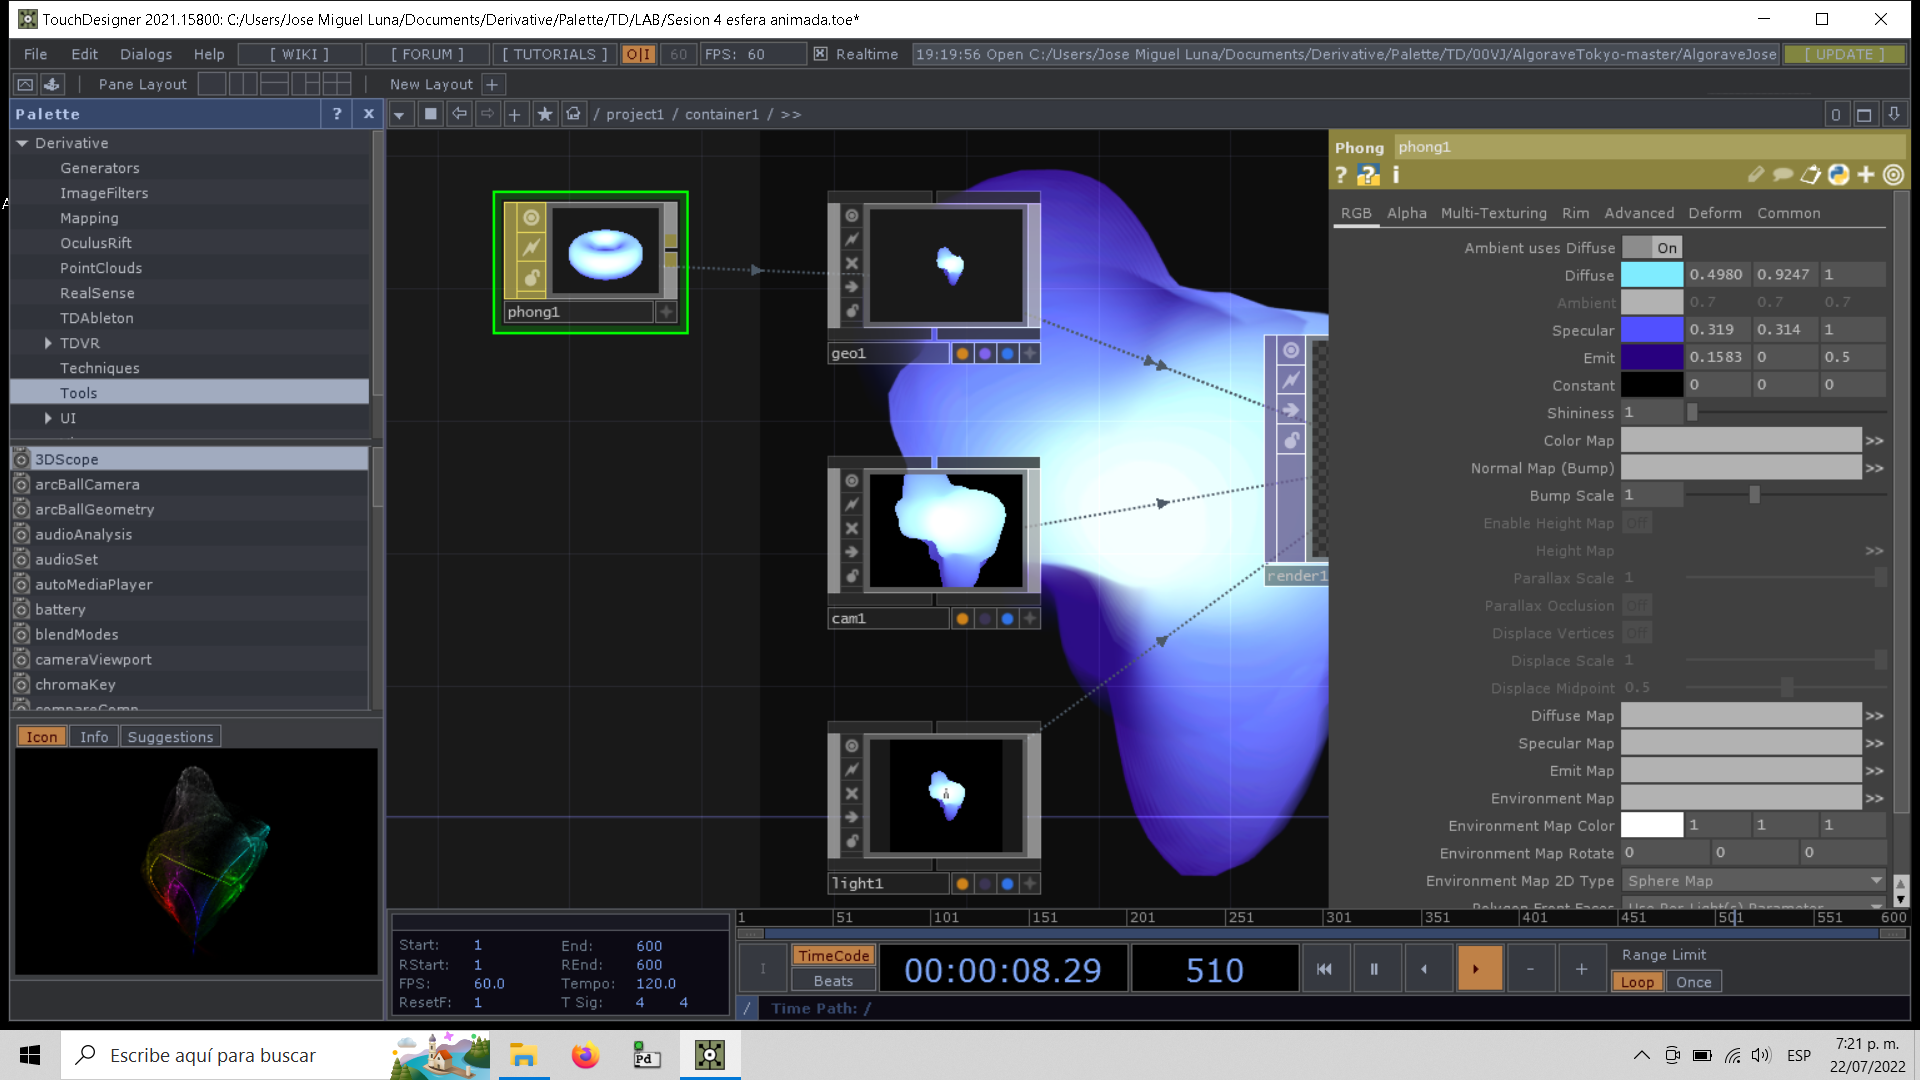Click the TUTORIALS button
Viewport: 1920px width, 1080px height.
[x=555, y=54]
